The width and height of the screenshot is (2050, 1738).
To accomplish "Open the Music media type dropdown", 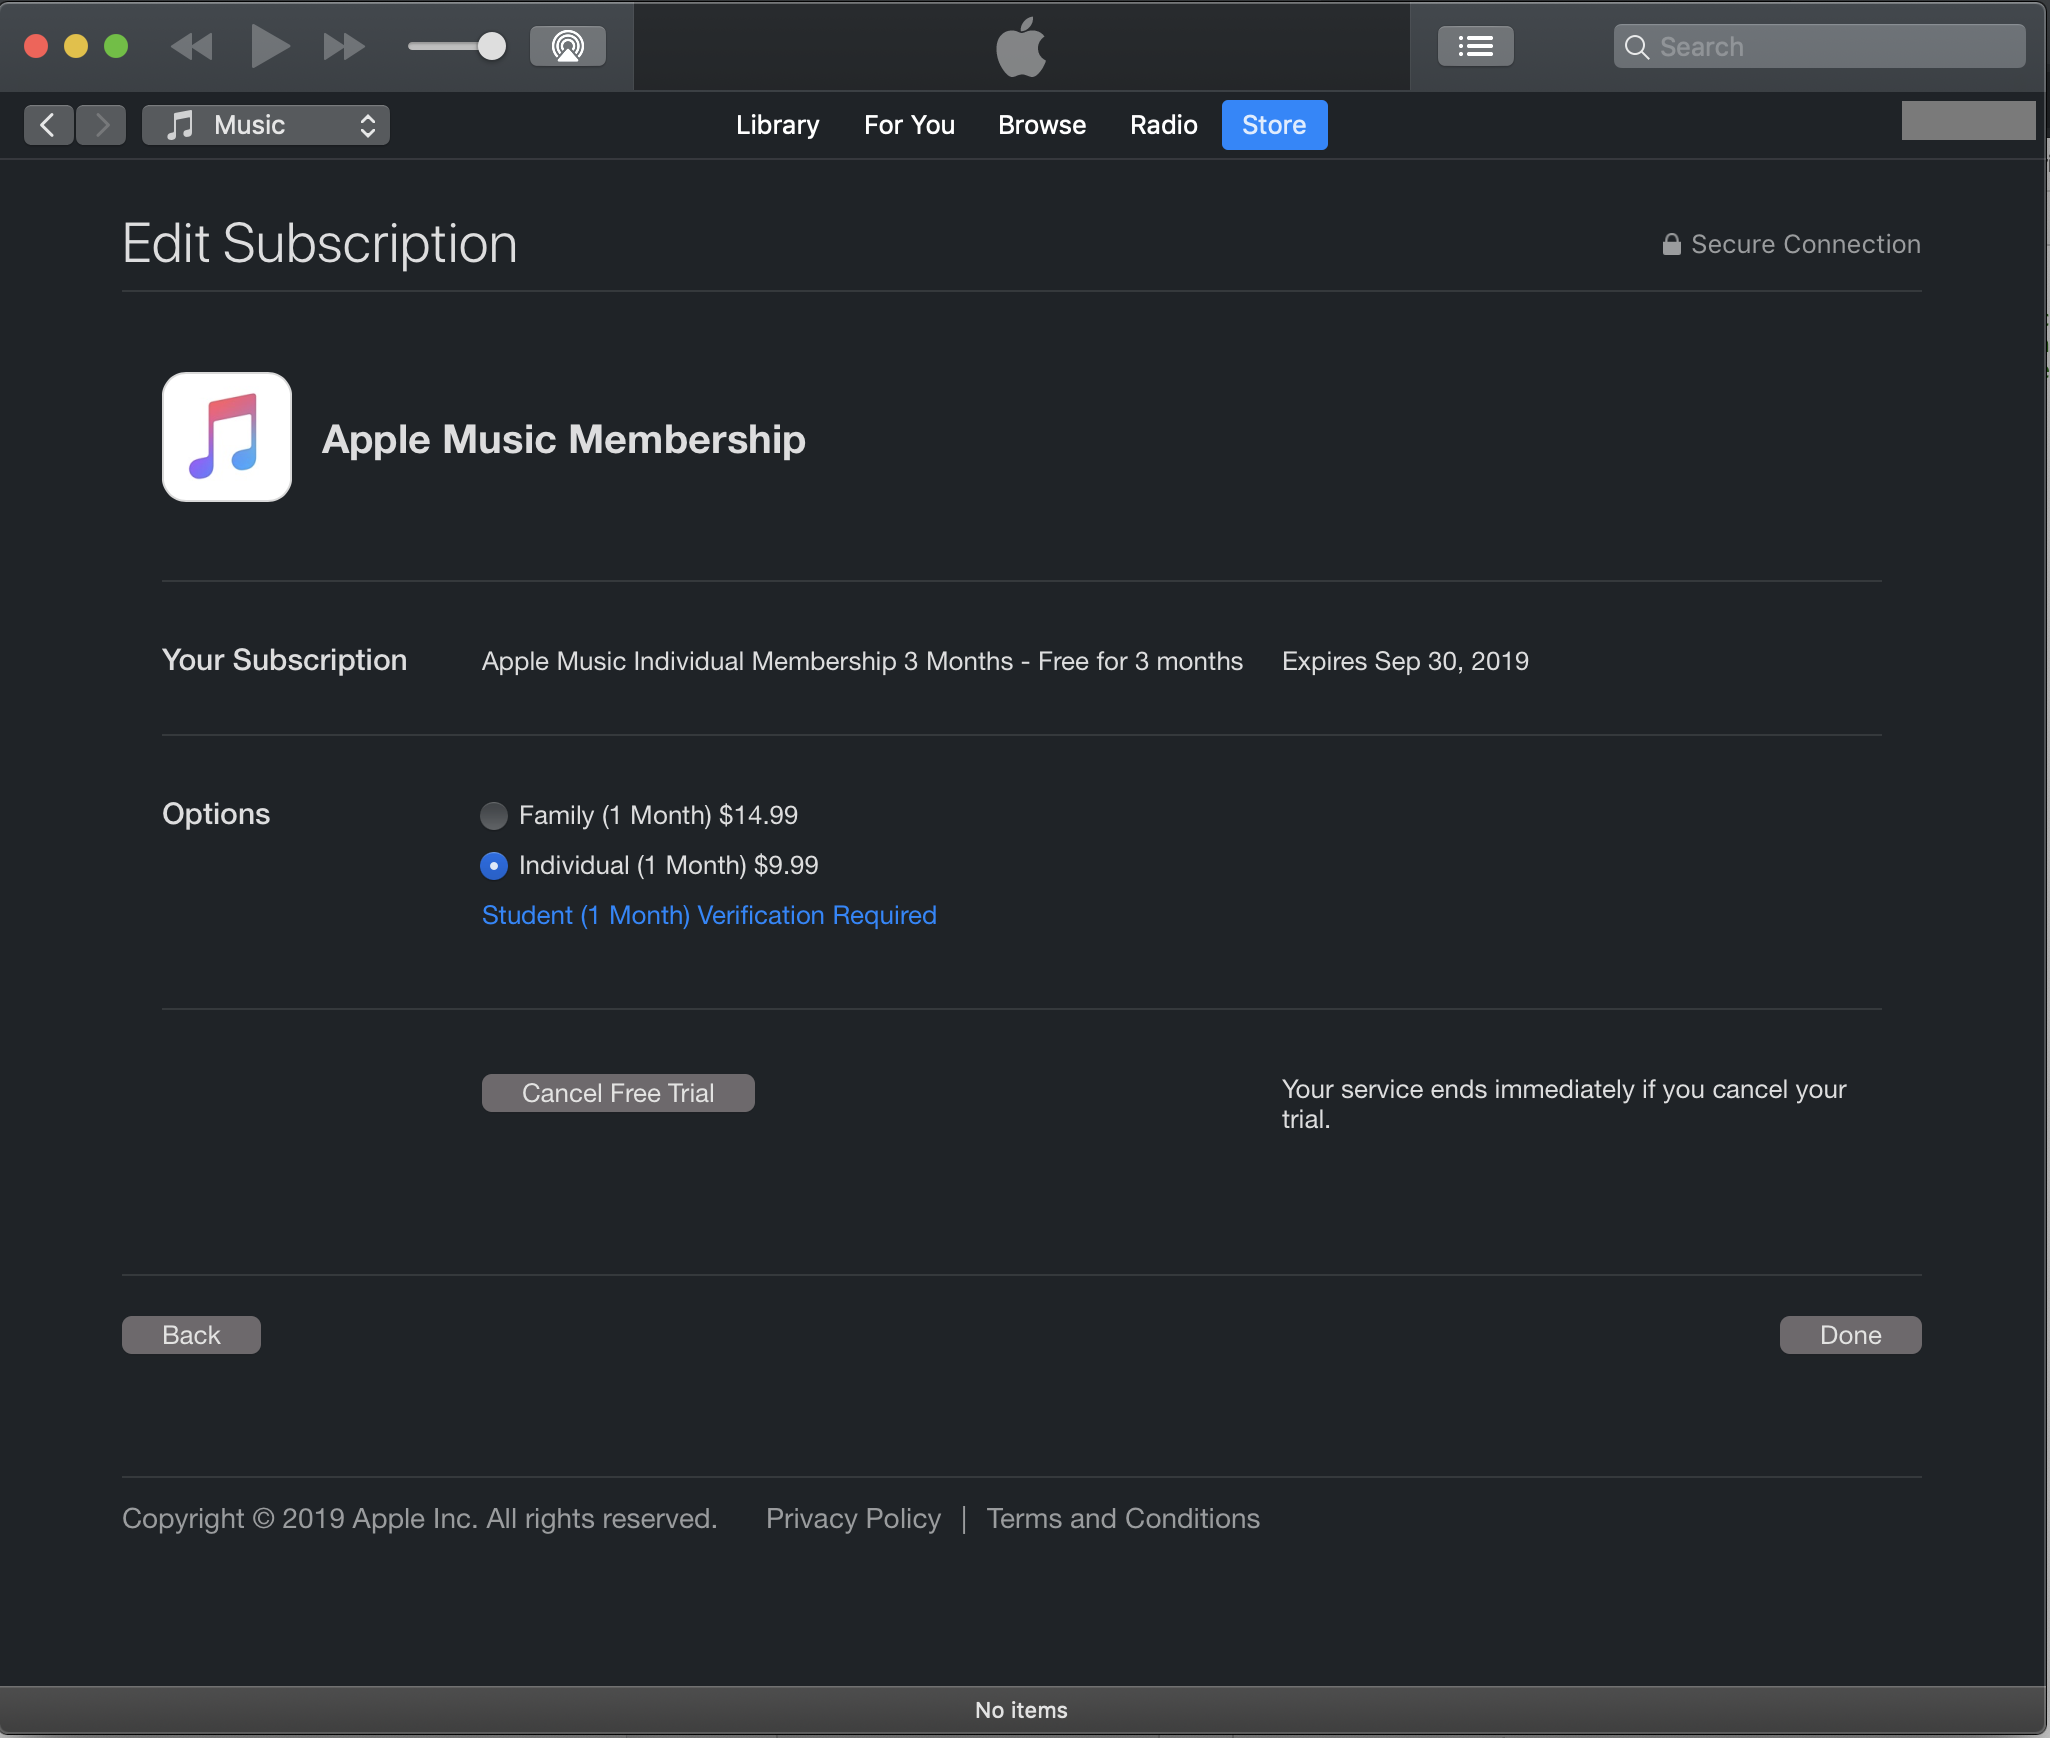I will [x=266, y=125].
